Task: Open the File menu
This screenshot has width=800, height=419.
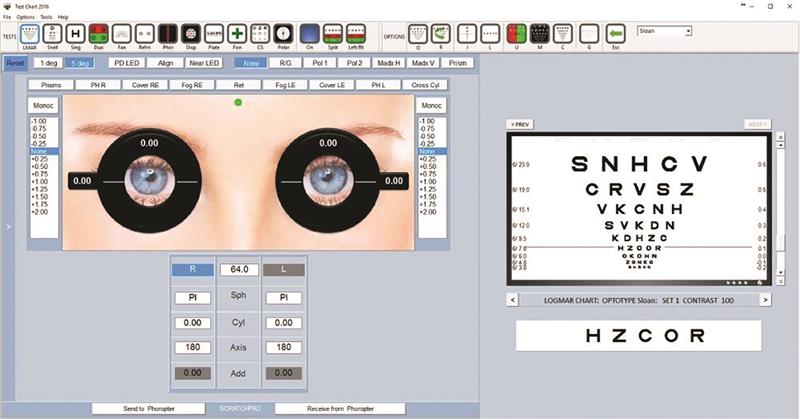Action: (7, 17)
